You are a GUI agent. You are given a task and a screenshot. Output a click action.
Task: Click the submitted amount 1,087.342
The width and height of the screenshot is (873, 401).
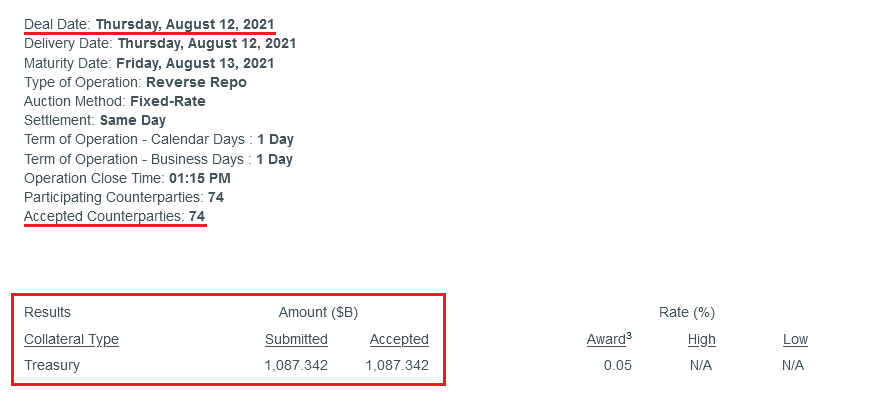296,365
